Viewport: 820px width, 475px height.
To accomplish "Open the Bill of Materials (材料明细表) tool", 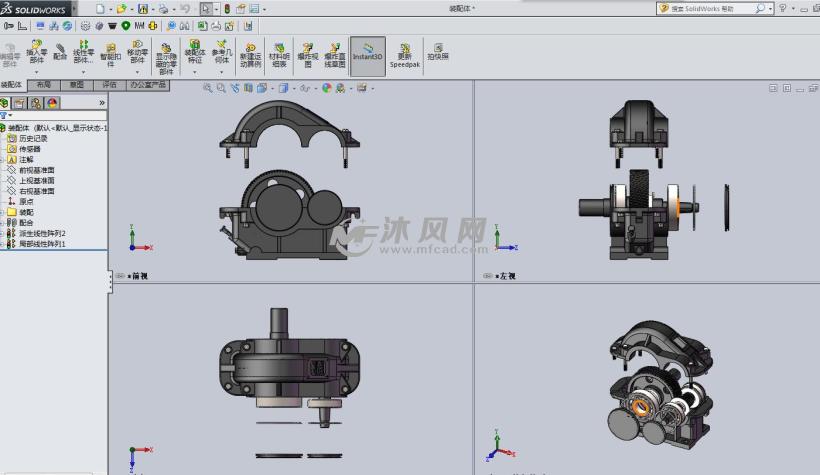I will pyautogui.click(x=278, y=54).
